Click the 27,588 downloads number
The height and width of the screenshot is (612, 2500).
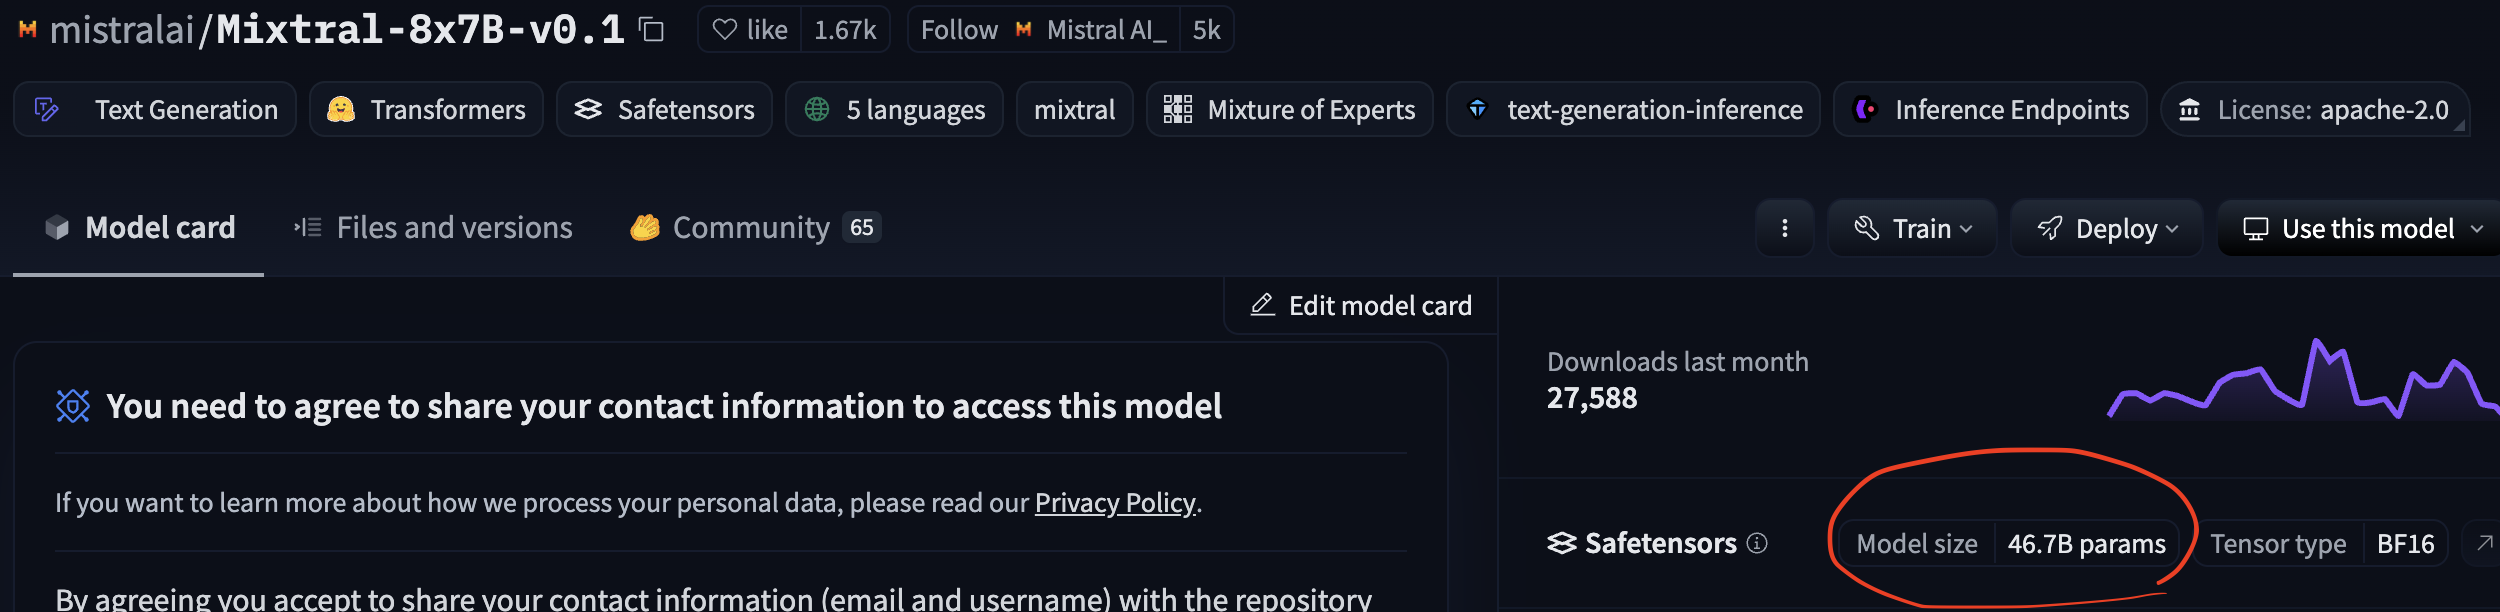1592,398
